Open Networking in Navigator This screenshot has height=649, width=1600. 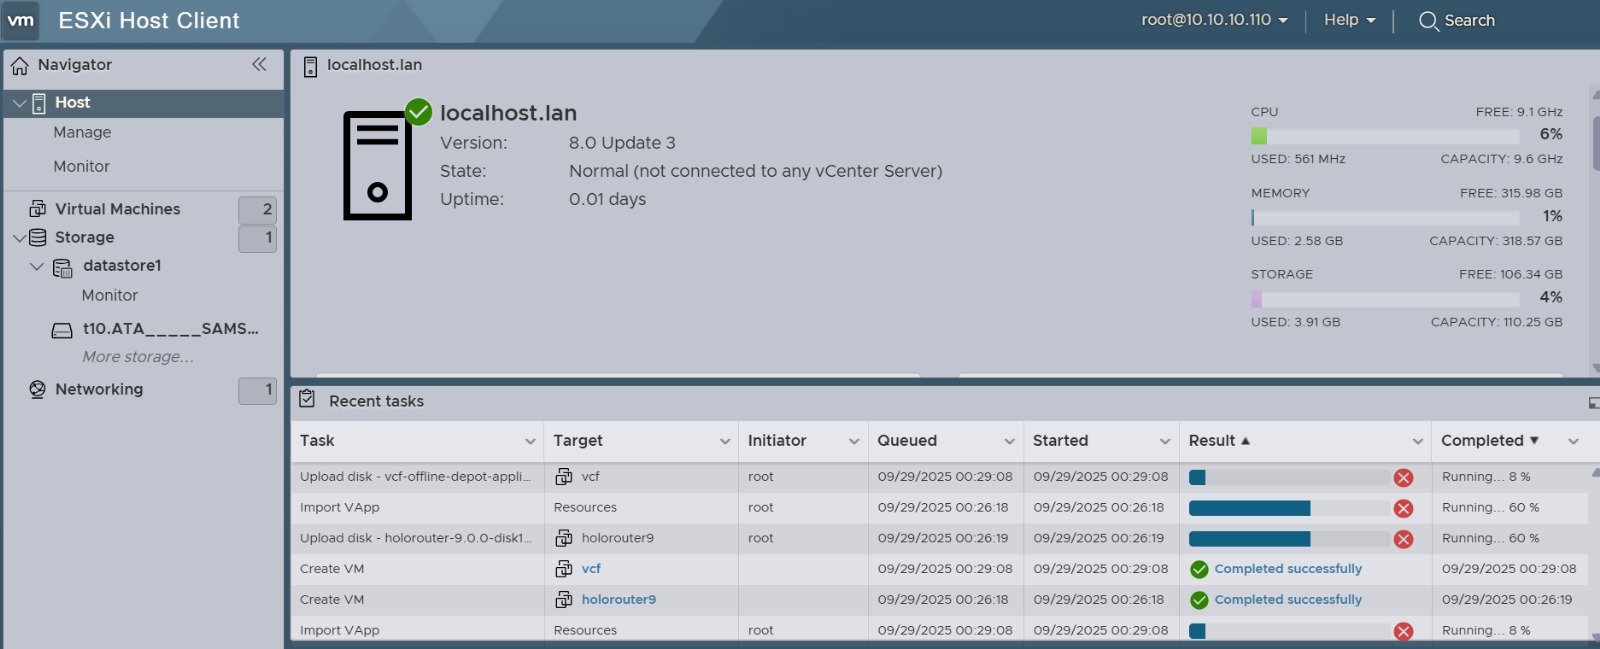[x=99, y=389]
